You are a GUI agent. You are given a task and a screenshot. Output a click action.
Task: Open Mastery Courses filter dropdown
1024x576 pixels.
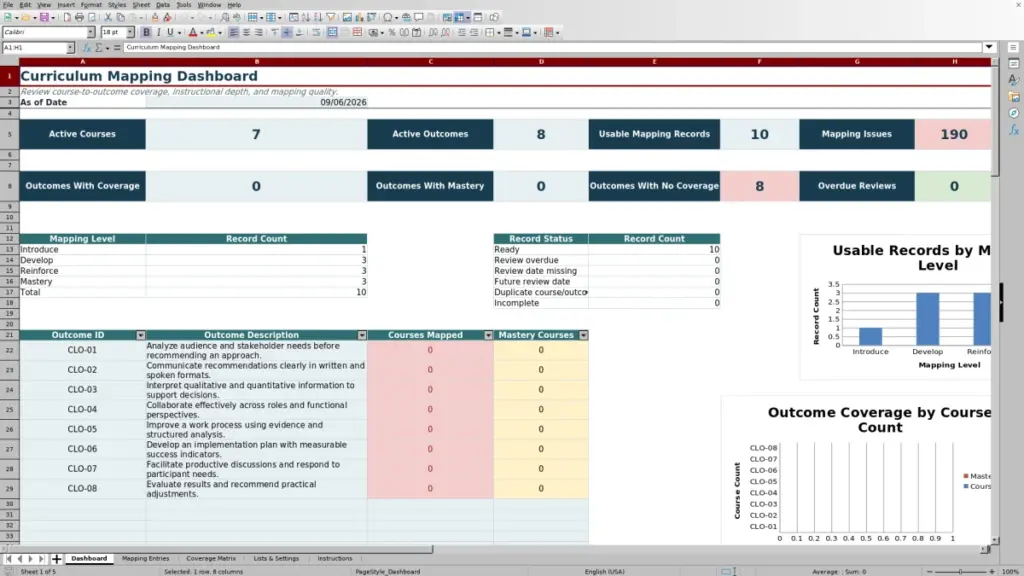(x=583, y=335)
